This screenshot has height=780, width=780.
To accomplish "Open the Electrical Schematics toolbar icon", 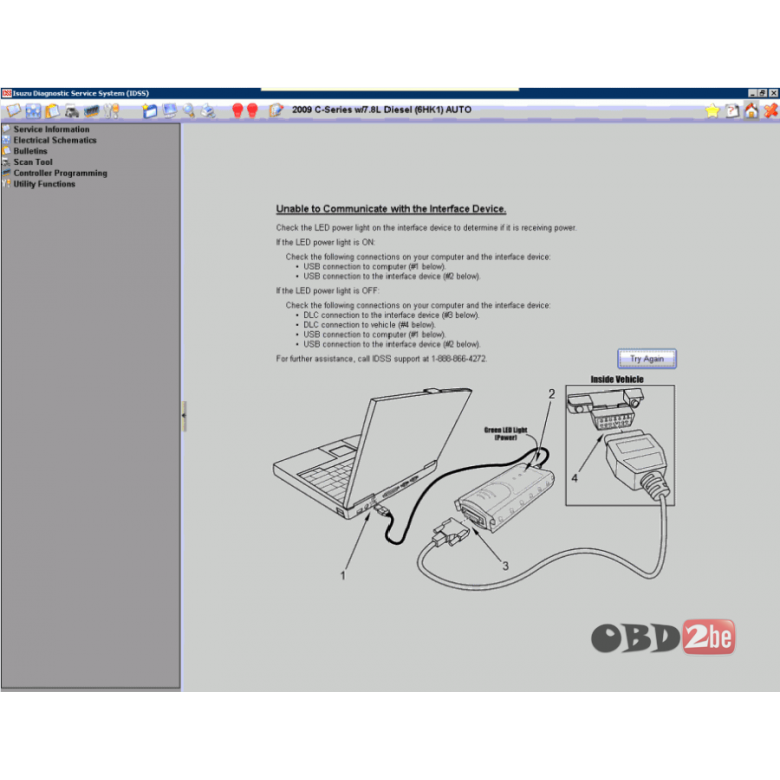I will pos(33,111).
